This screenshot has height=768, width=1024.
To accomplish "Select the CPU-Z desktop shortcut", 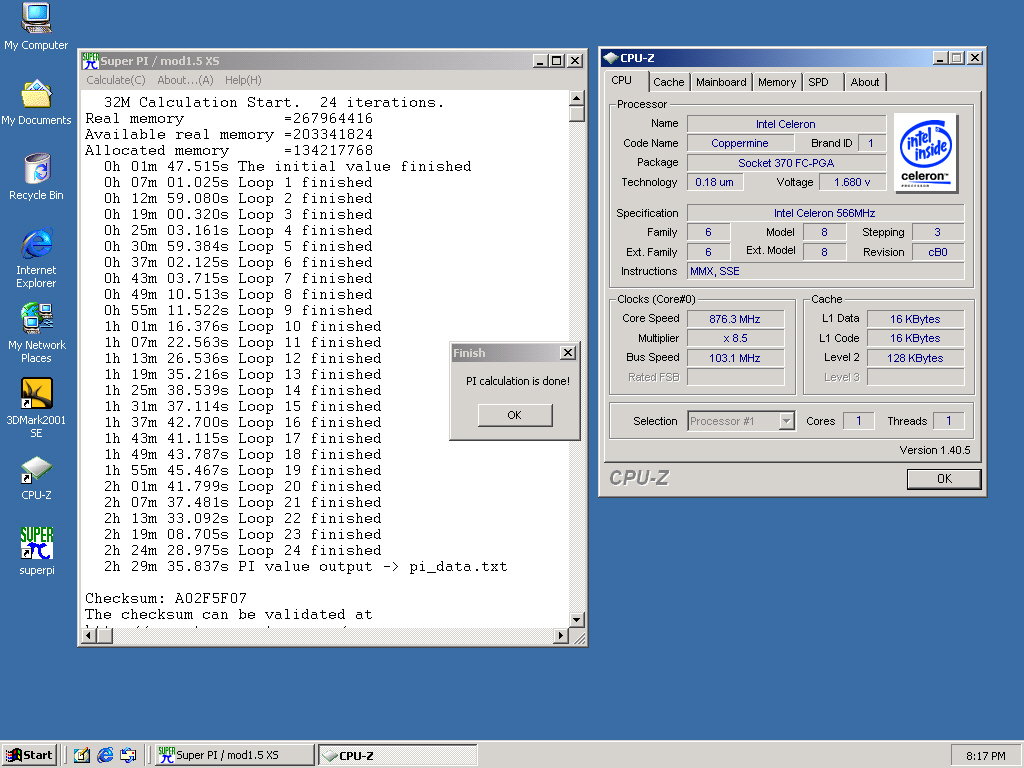I will tap(36, 479).
